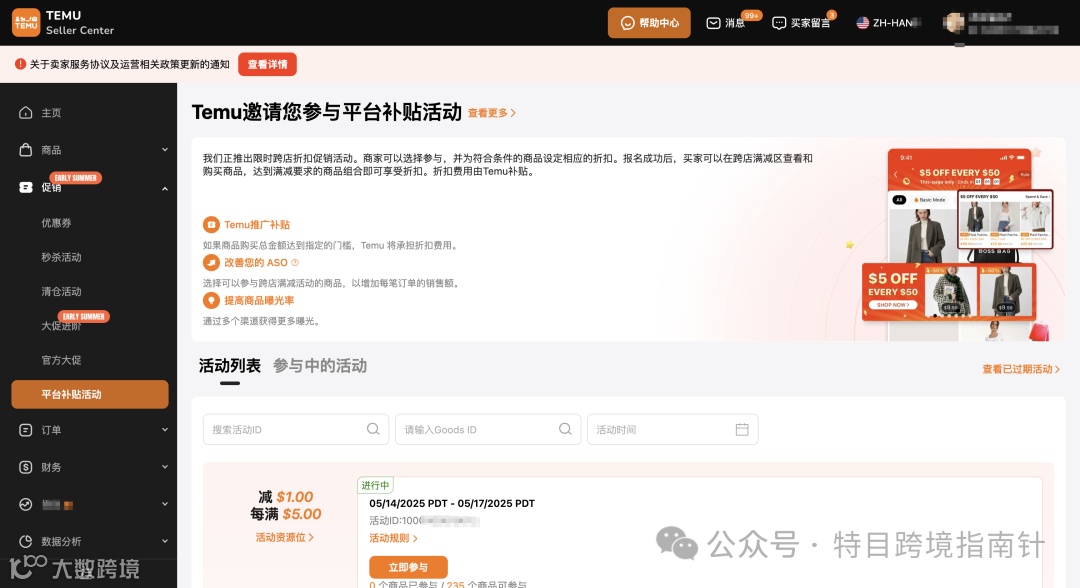
Task: Click the 提高商品曝光率 location icon
Action: [211, 300]
